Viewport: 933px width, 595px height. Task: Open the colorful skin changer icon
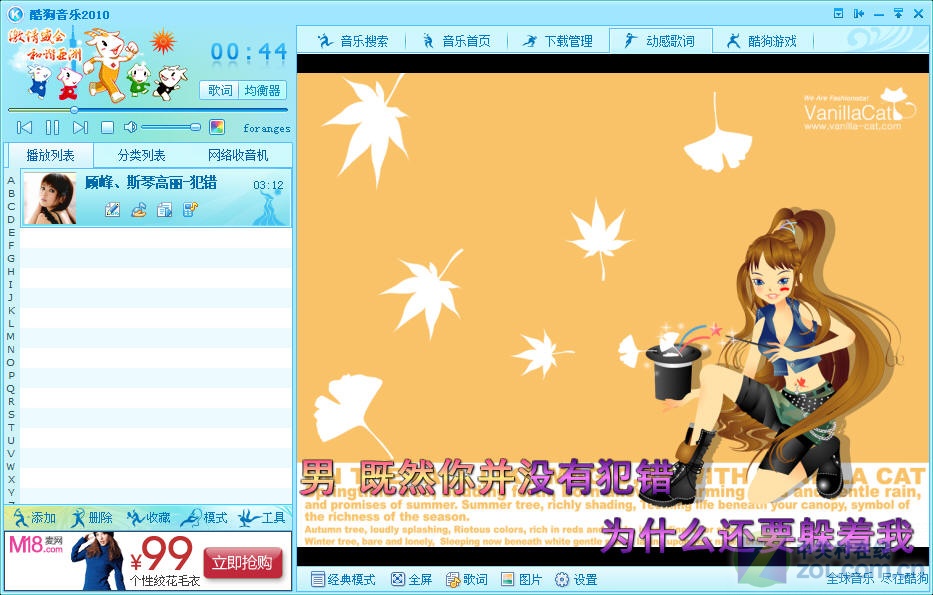pyautogui.click(x=217, y=127)
